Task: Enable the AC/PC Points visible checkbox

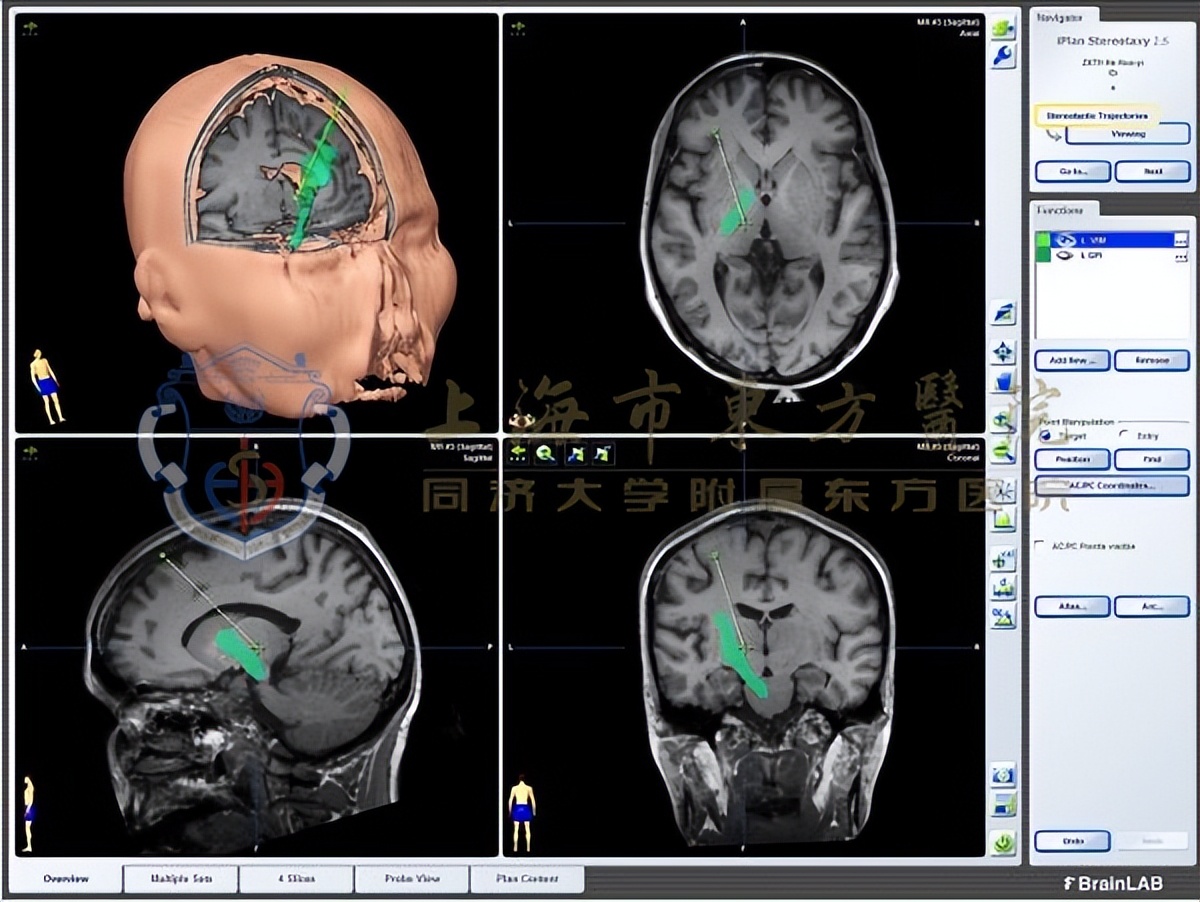Action: [x=1041, y=547]
